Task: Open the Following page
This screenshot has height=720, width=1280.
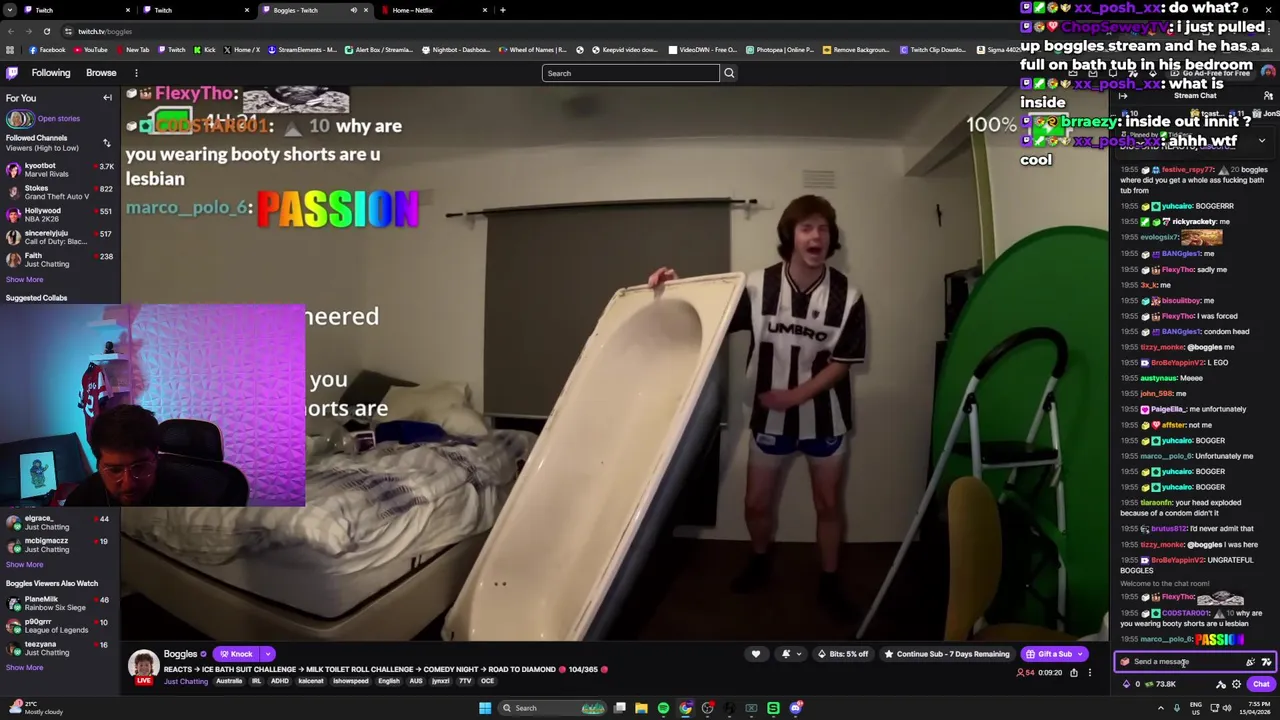Action: click(51, 73)
